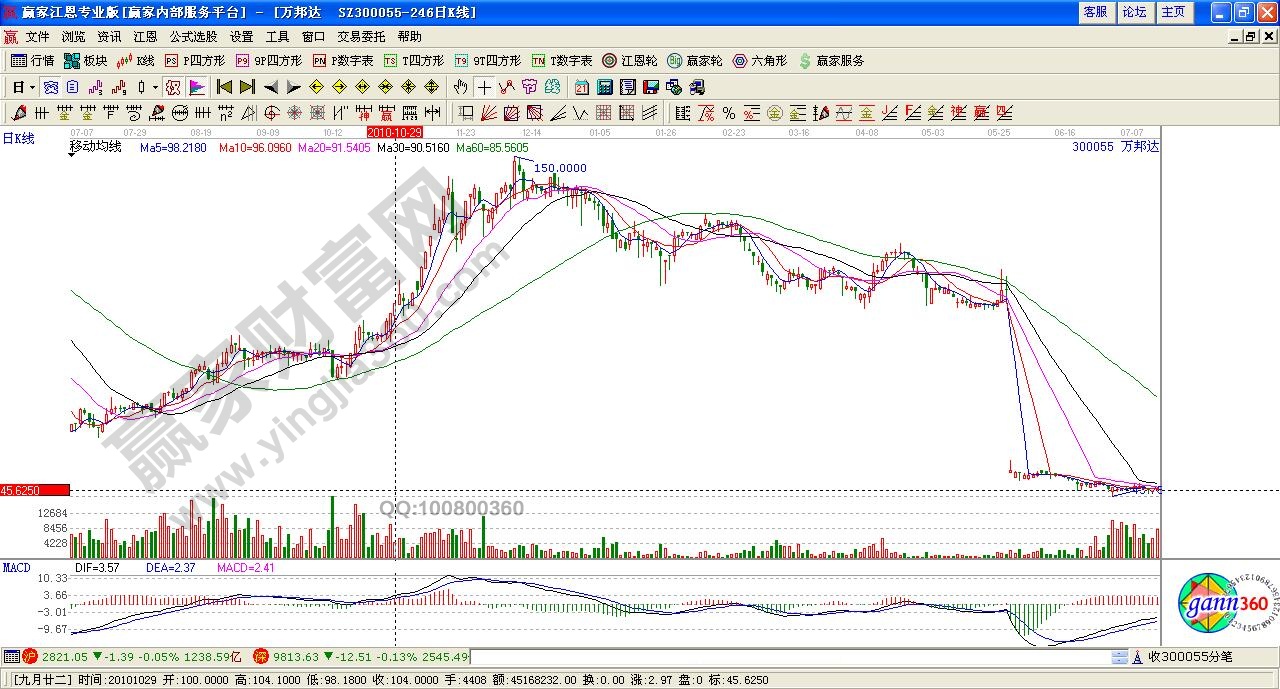Click the 板块 sector icon
This screenshot has height=689, width=1280.
point(86,61)
